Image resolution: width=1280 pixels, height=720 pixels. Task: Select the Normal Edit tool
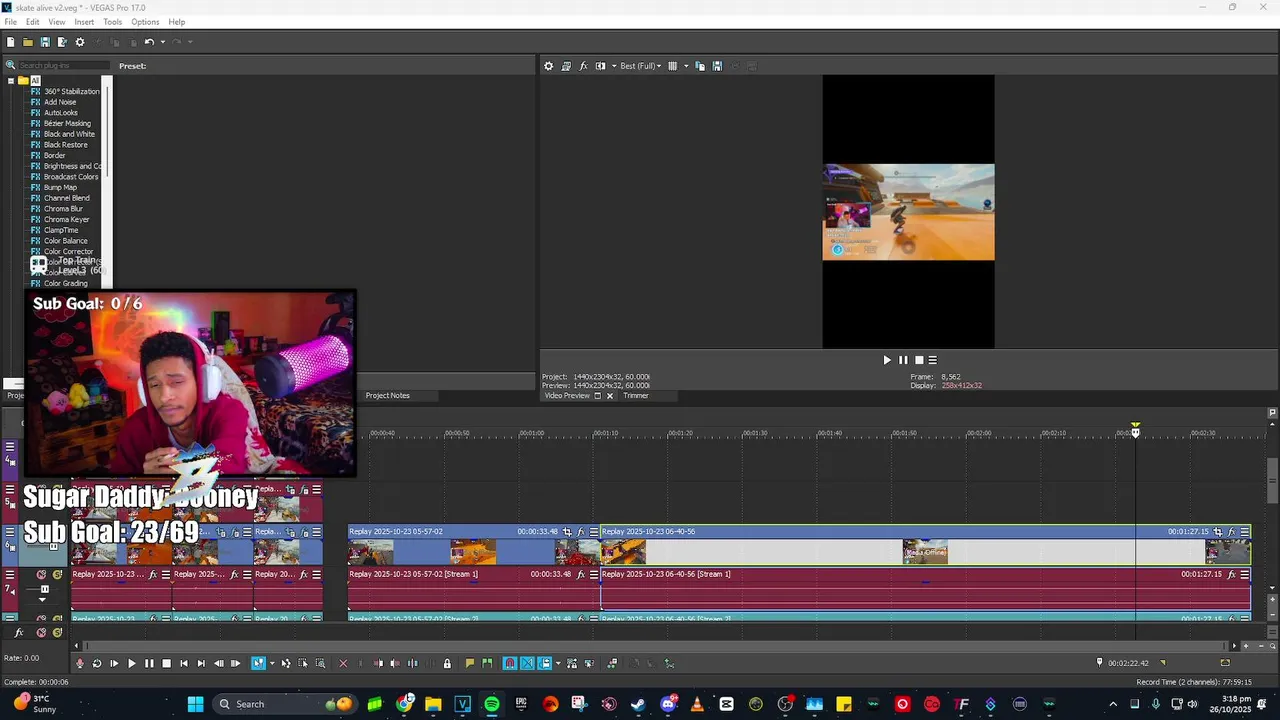[258, 663]
